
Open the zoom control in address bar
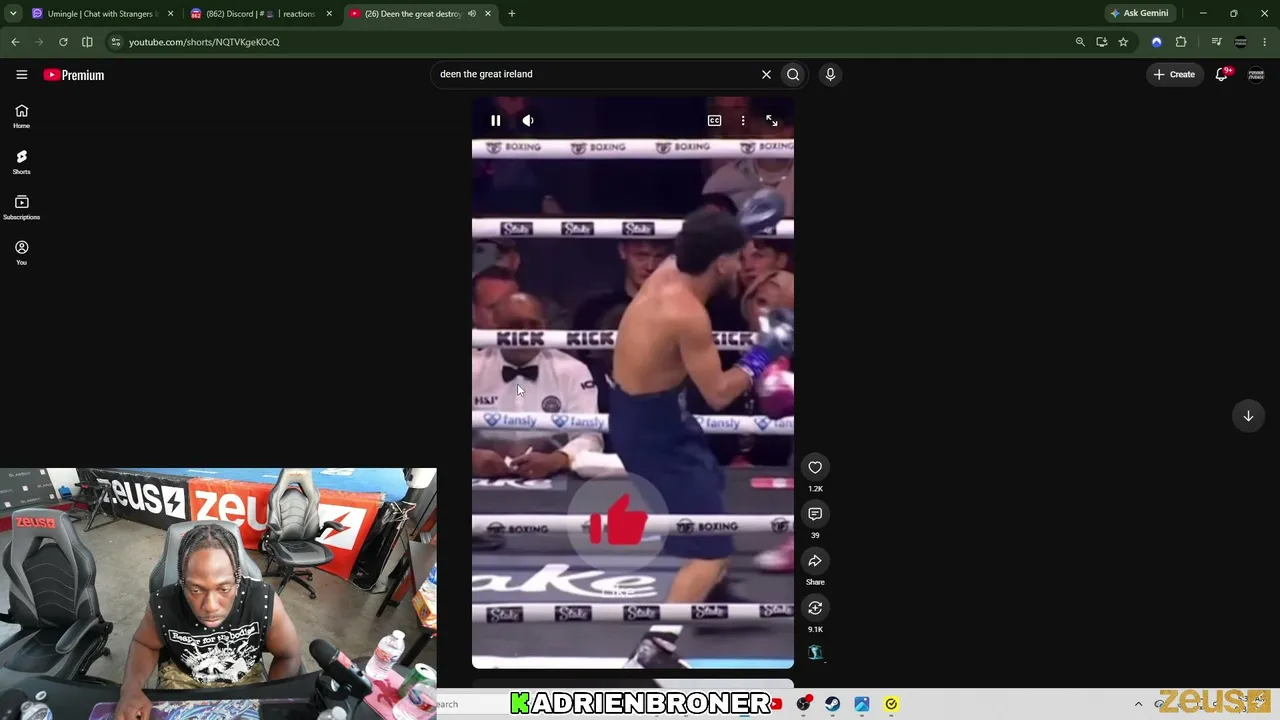[x=1080, y=42]
